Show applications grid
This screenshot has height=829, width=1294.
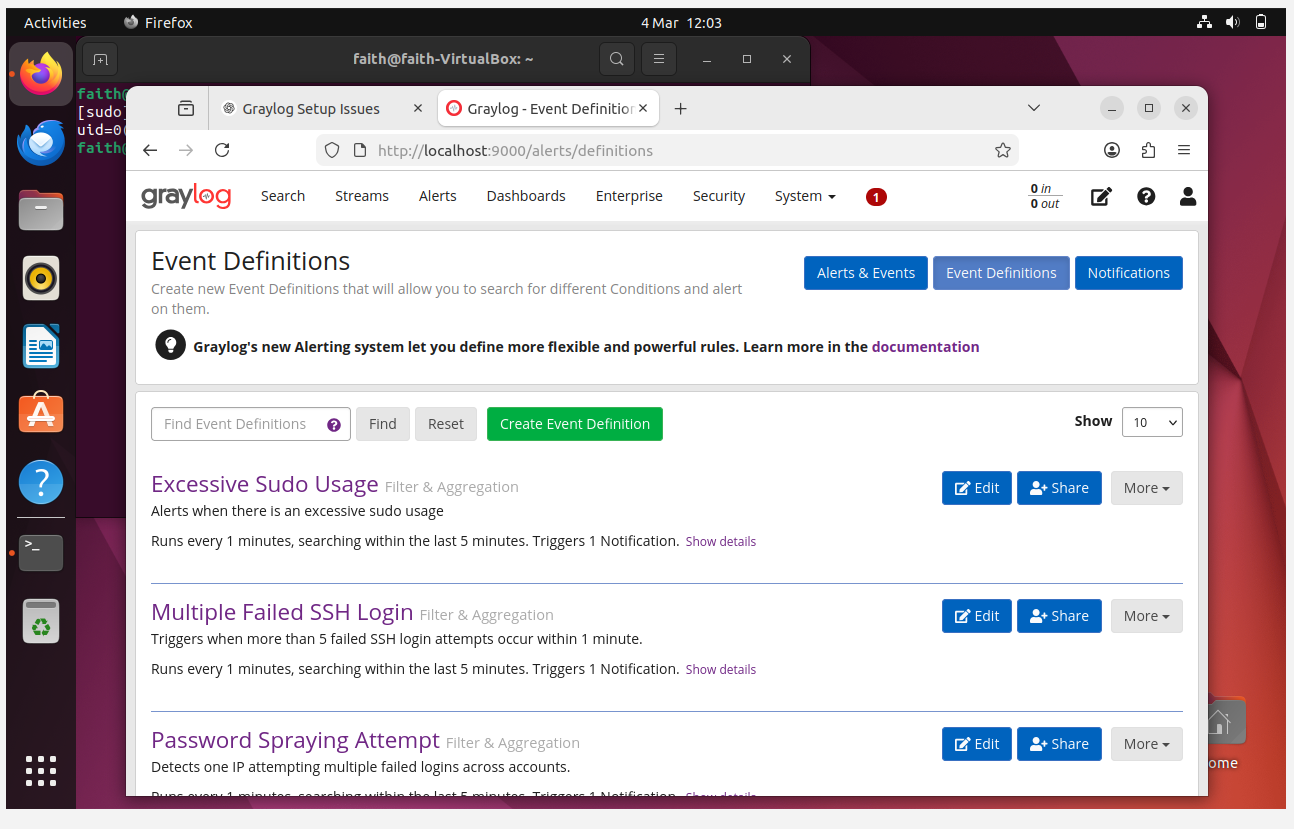pos(41,771)
